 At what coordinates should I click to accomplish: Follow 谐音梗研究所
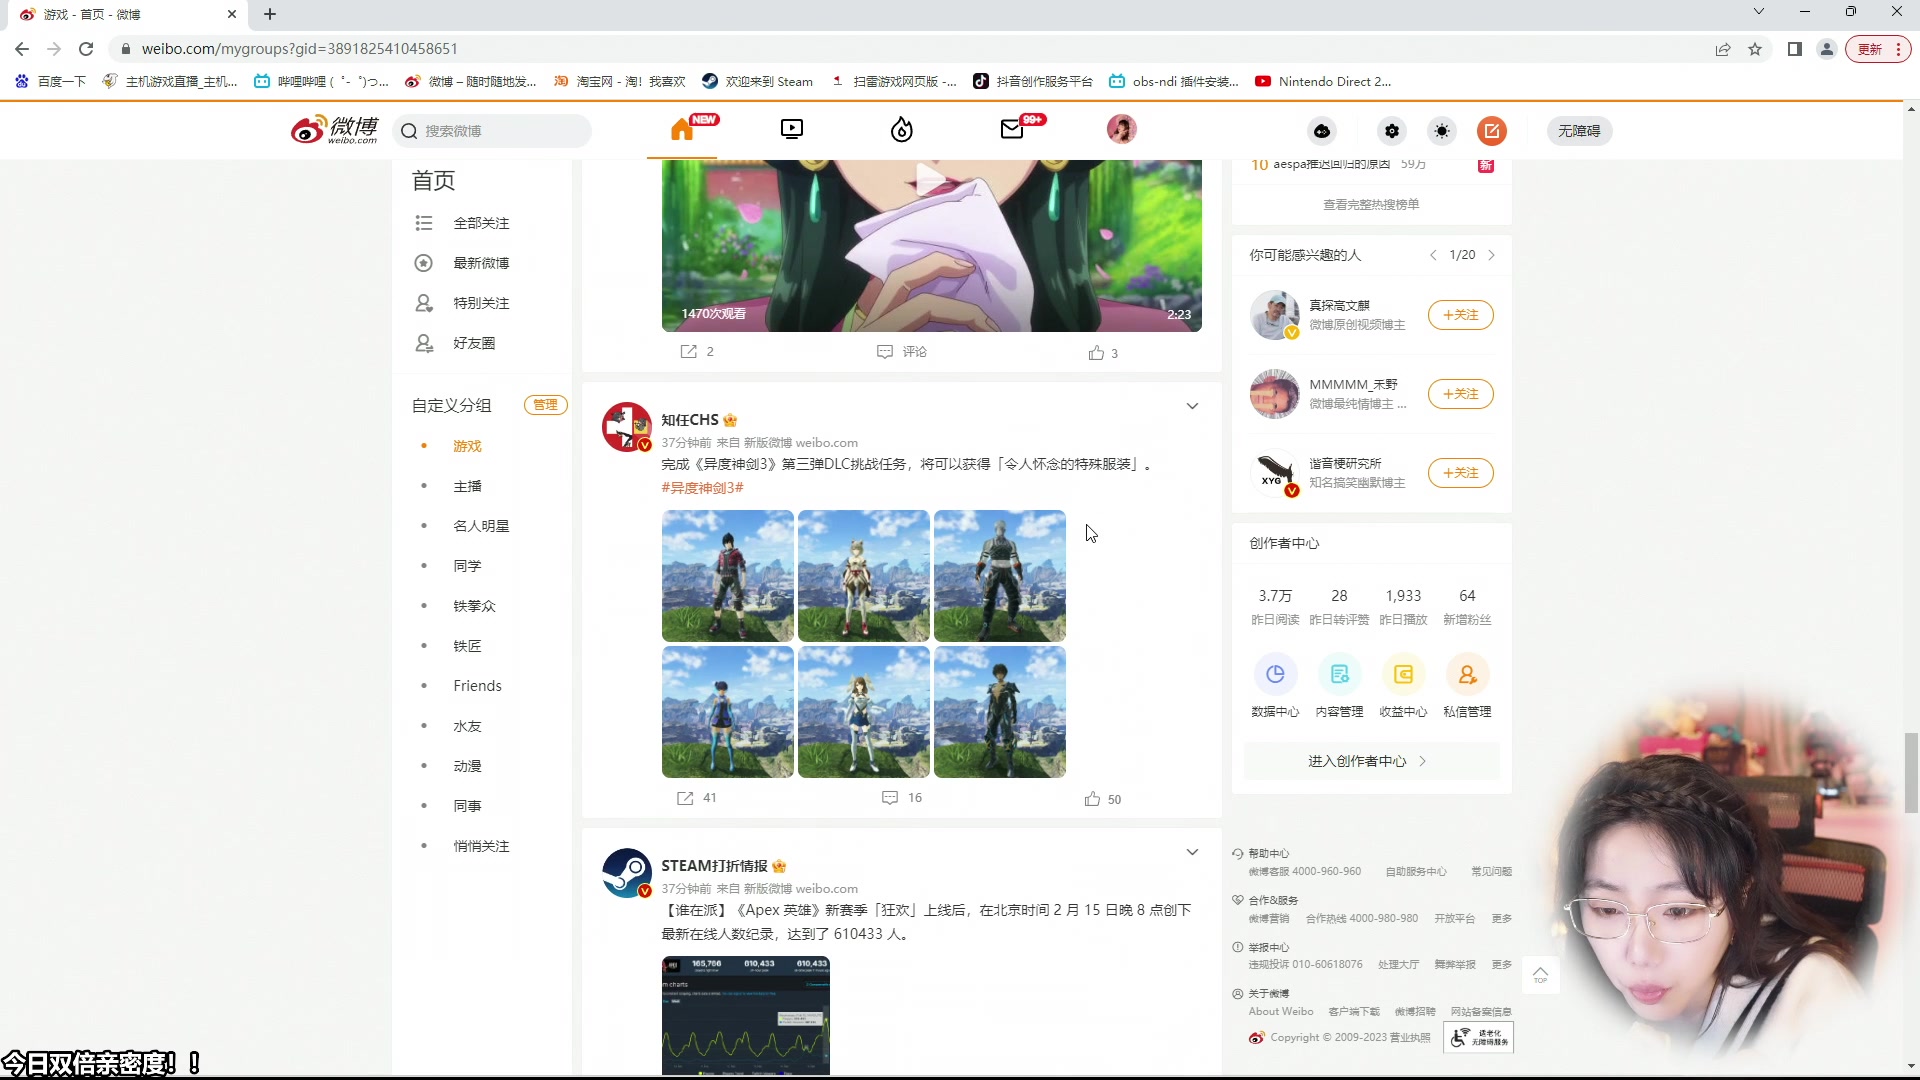[x=1461, y=473]
